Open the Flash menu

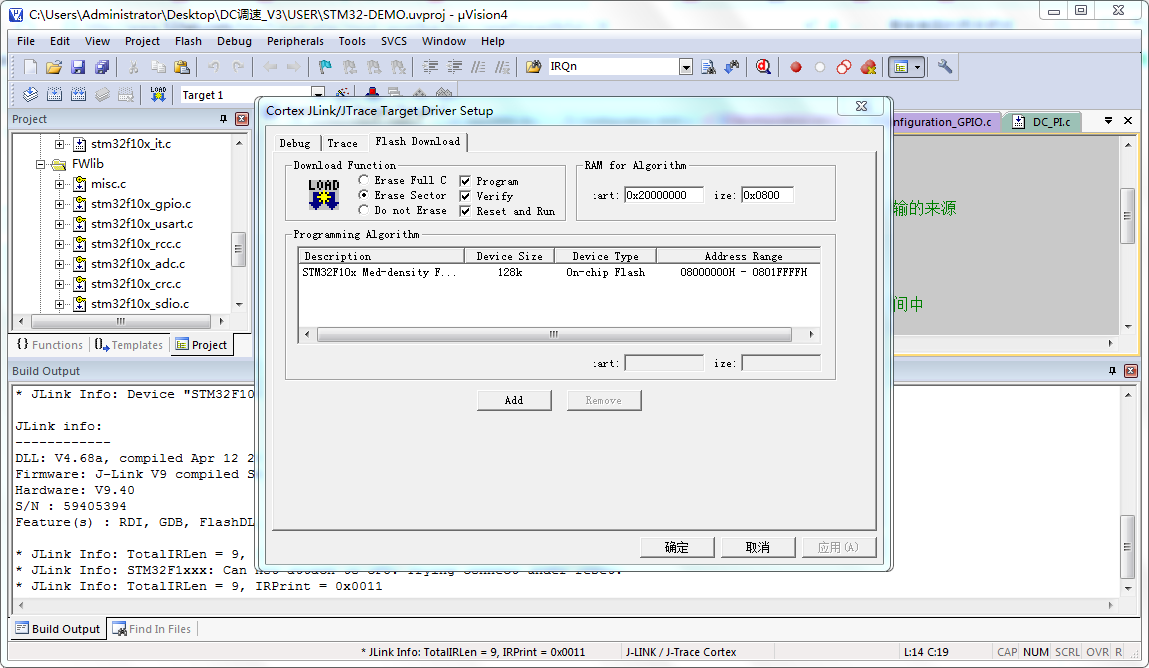(x=188, y=41)
